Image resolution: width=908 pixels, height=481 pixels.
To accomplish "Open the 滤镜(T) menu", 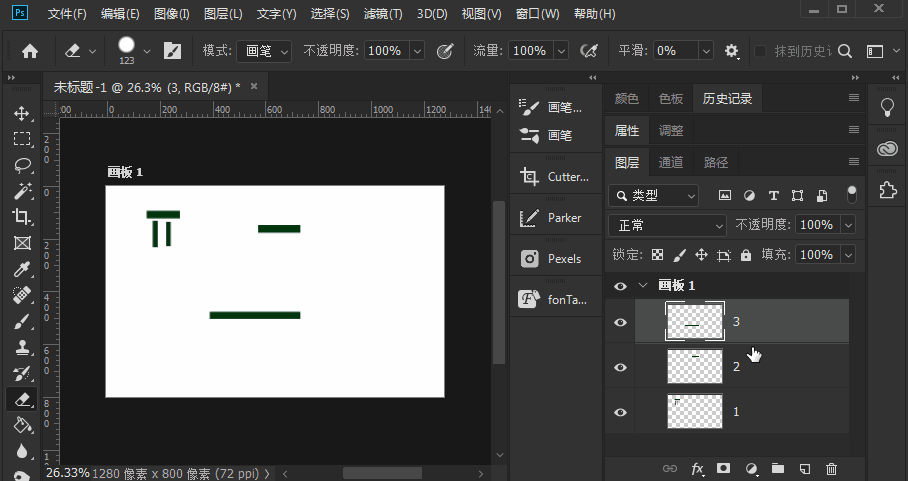I will coord(383,13).
